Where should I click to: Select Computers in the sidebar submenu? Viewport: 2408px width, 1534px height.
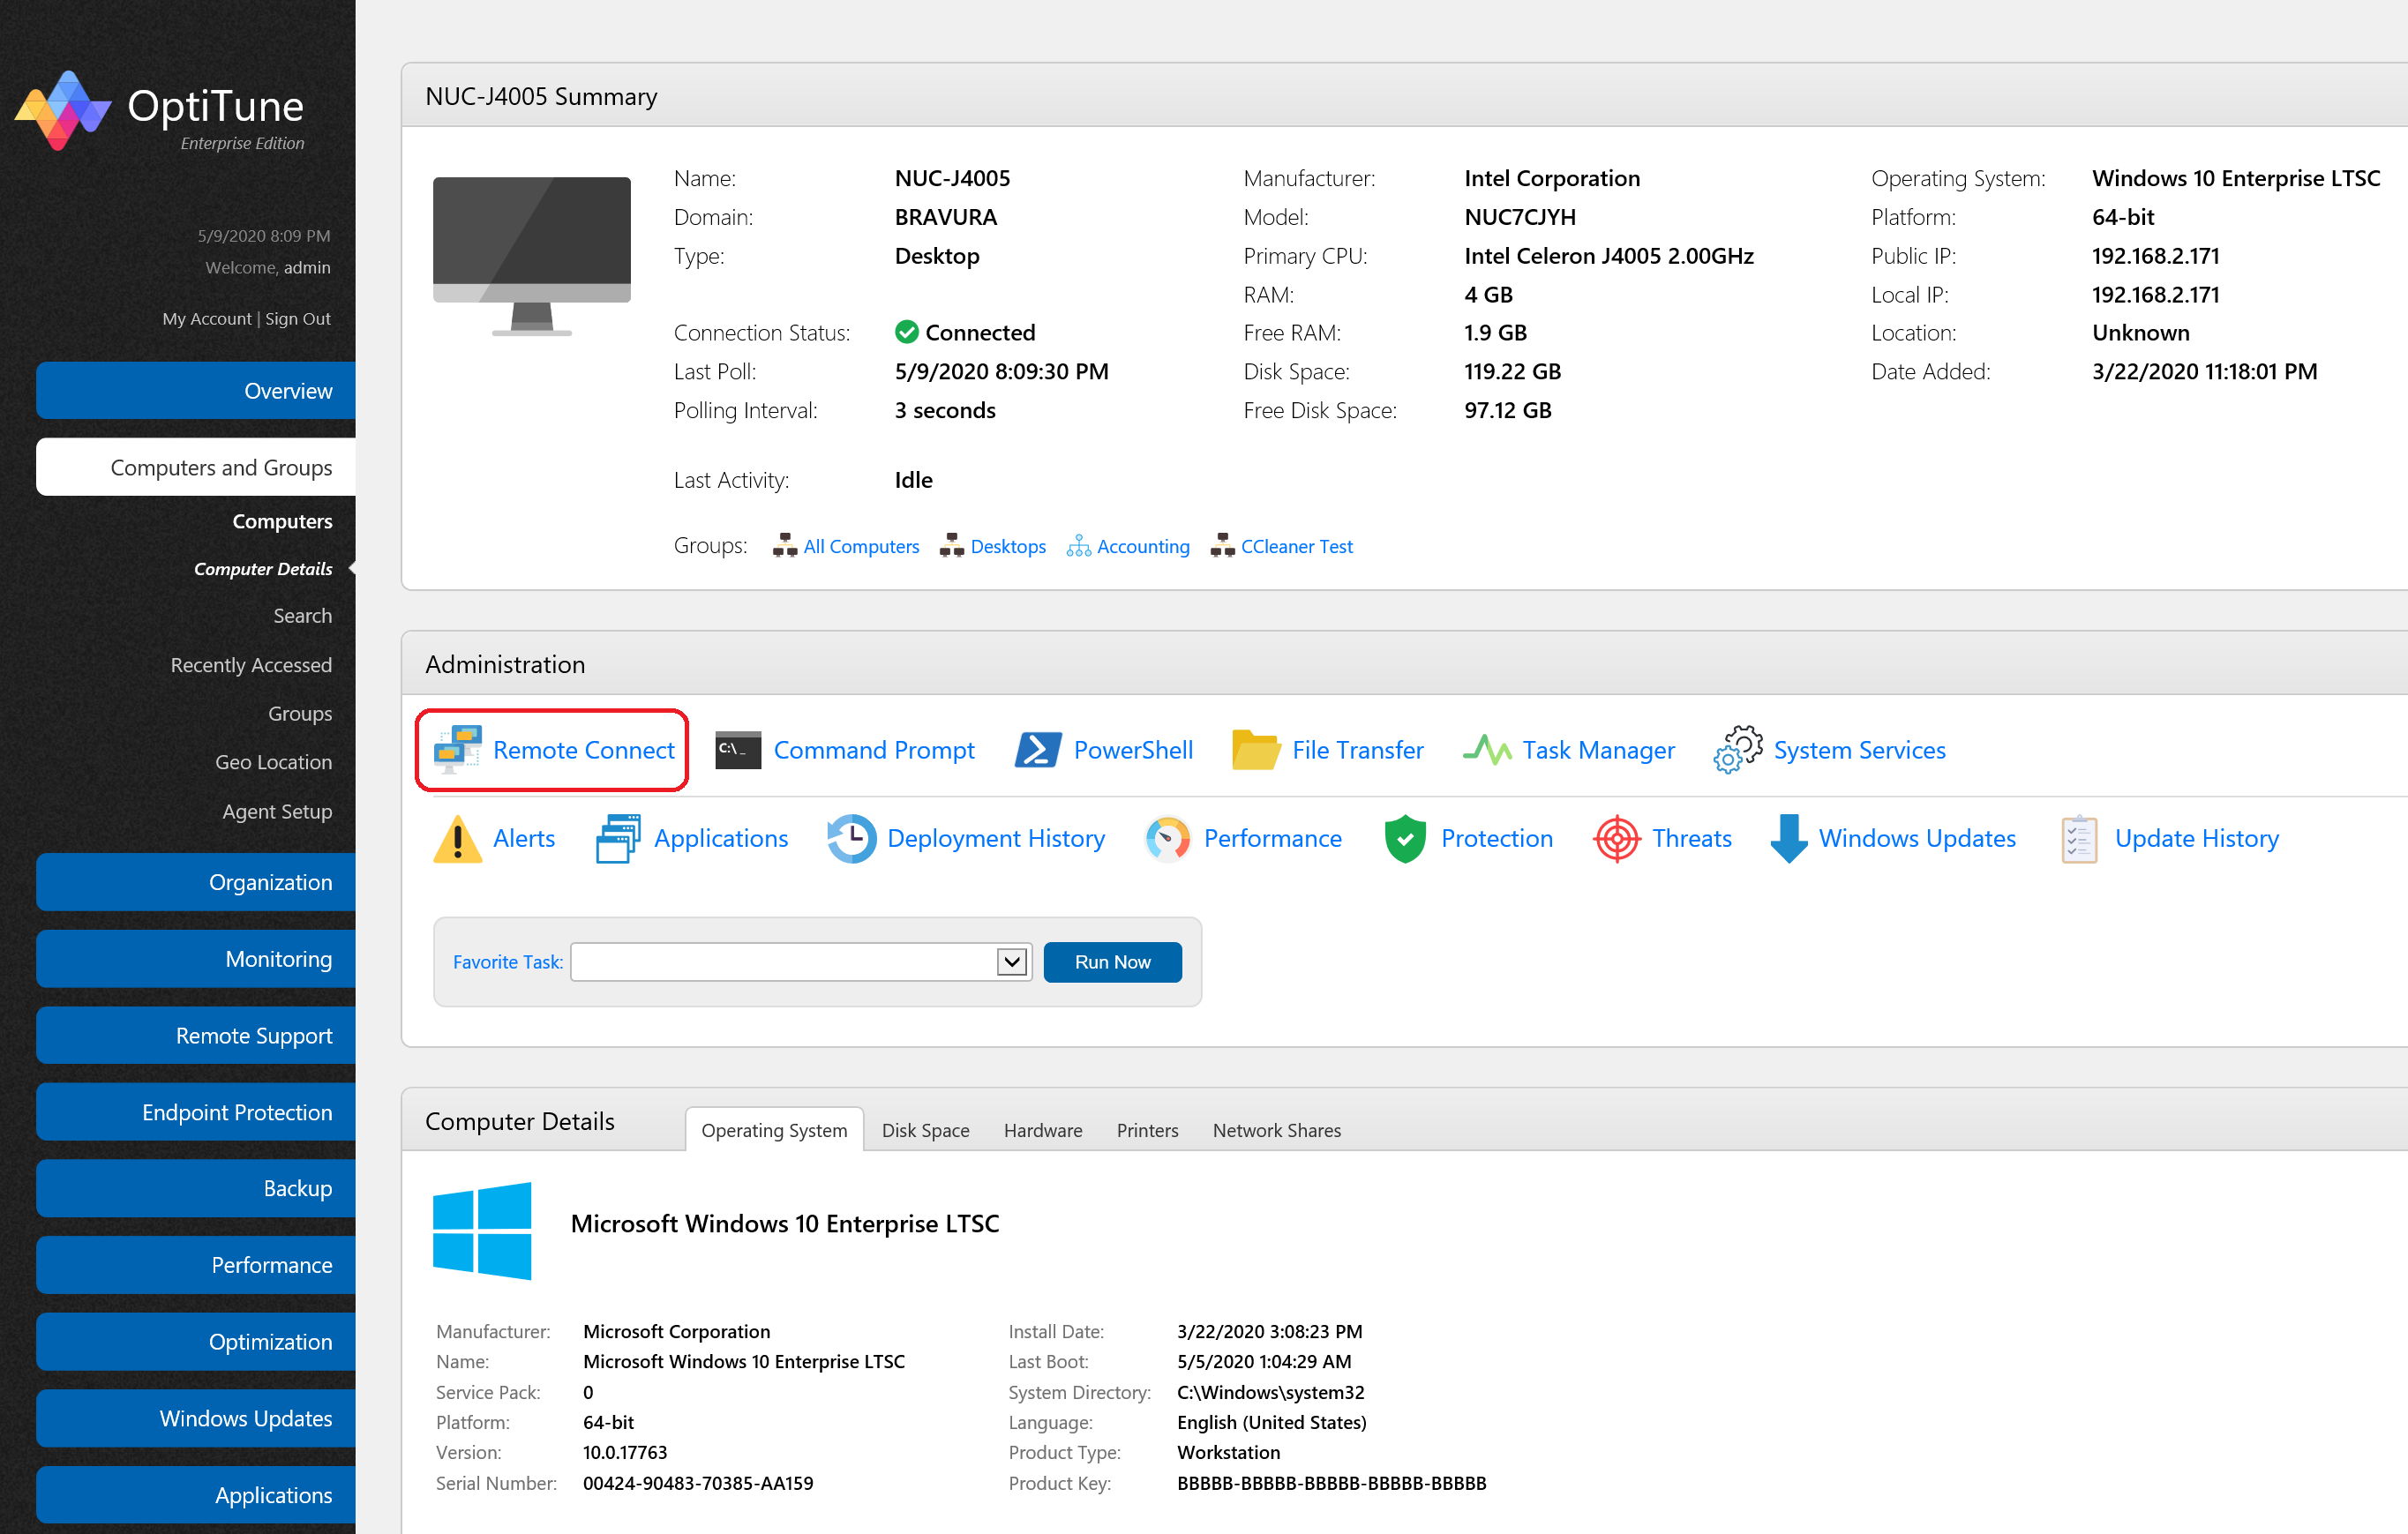(x=282, y=521)
